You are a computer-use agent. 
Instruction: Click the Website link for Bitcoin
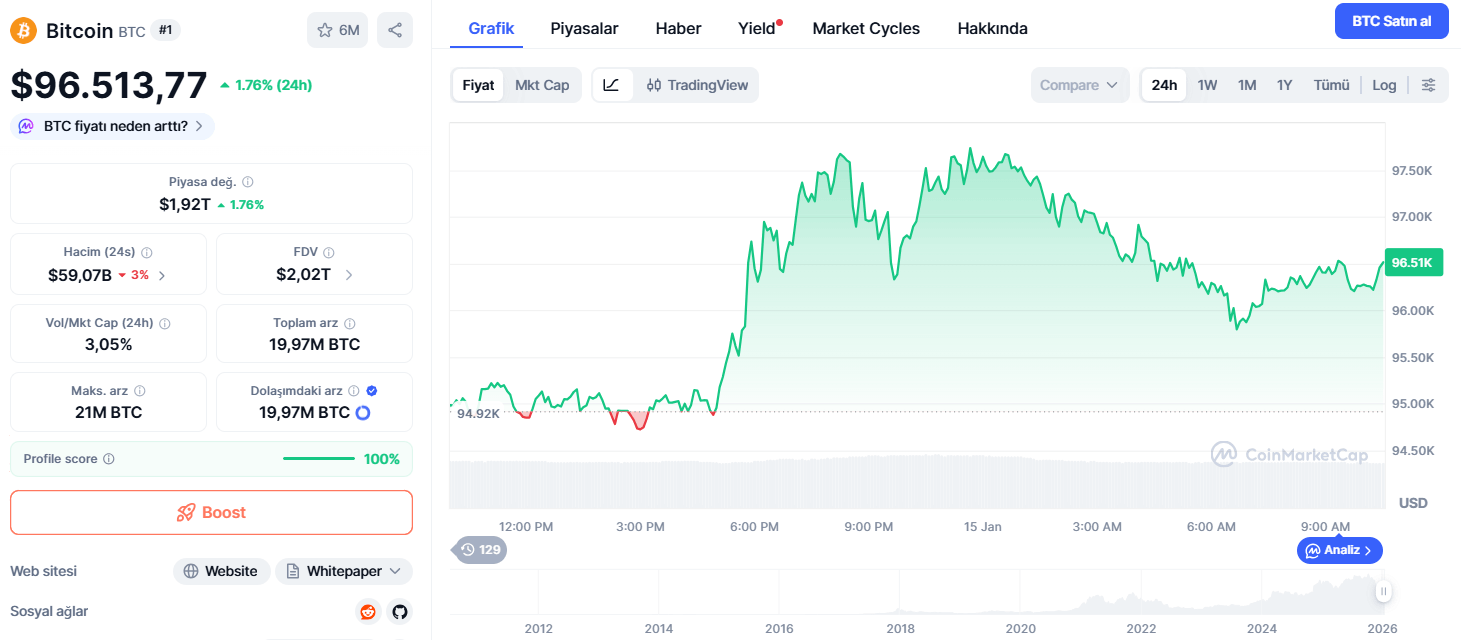[x=221, y=571]
